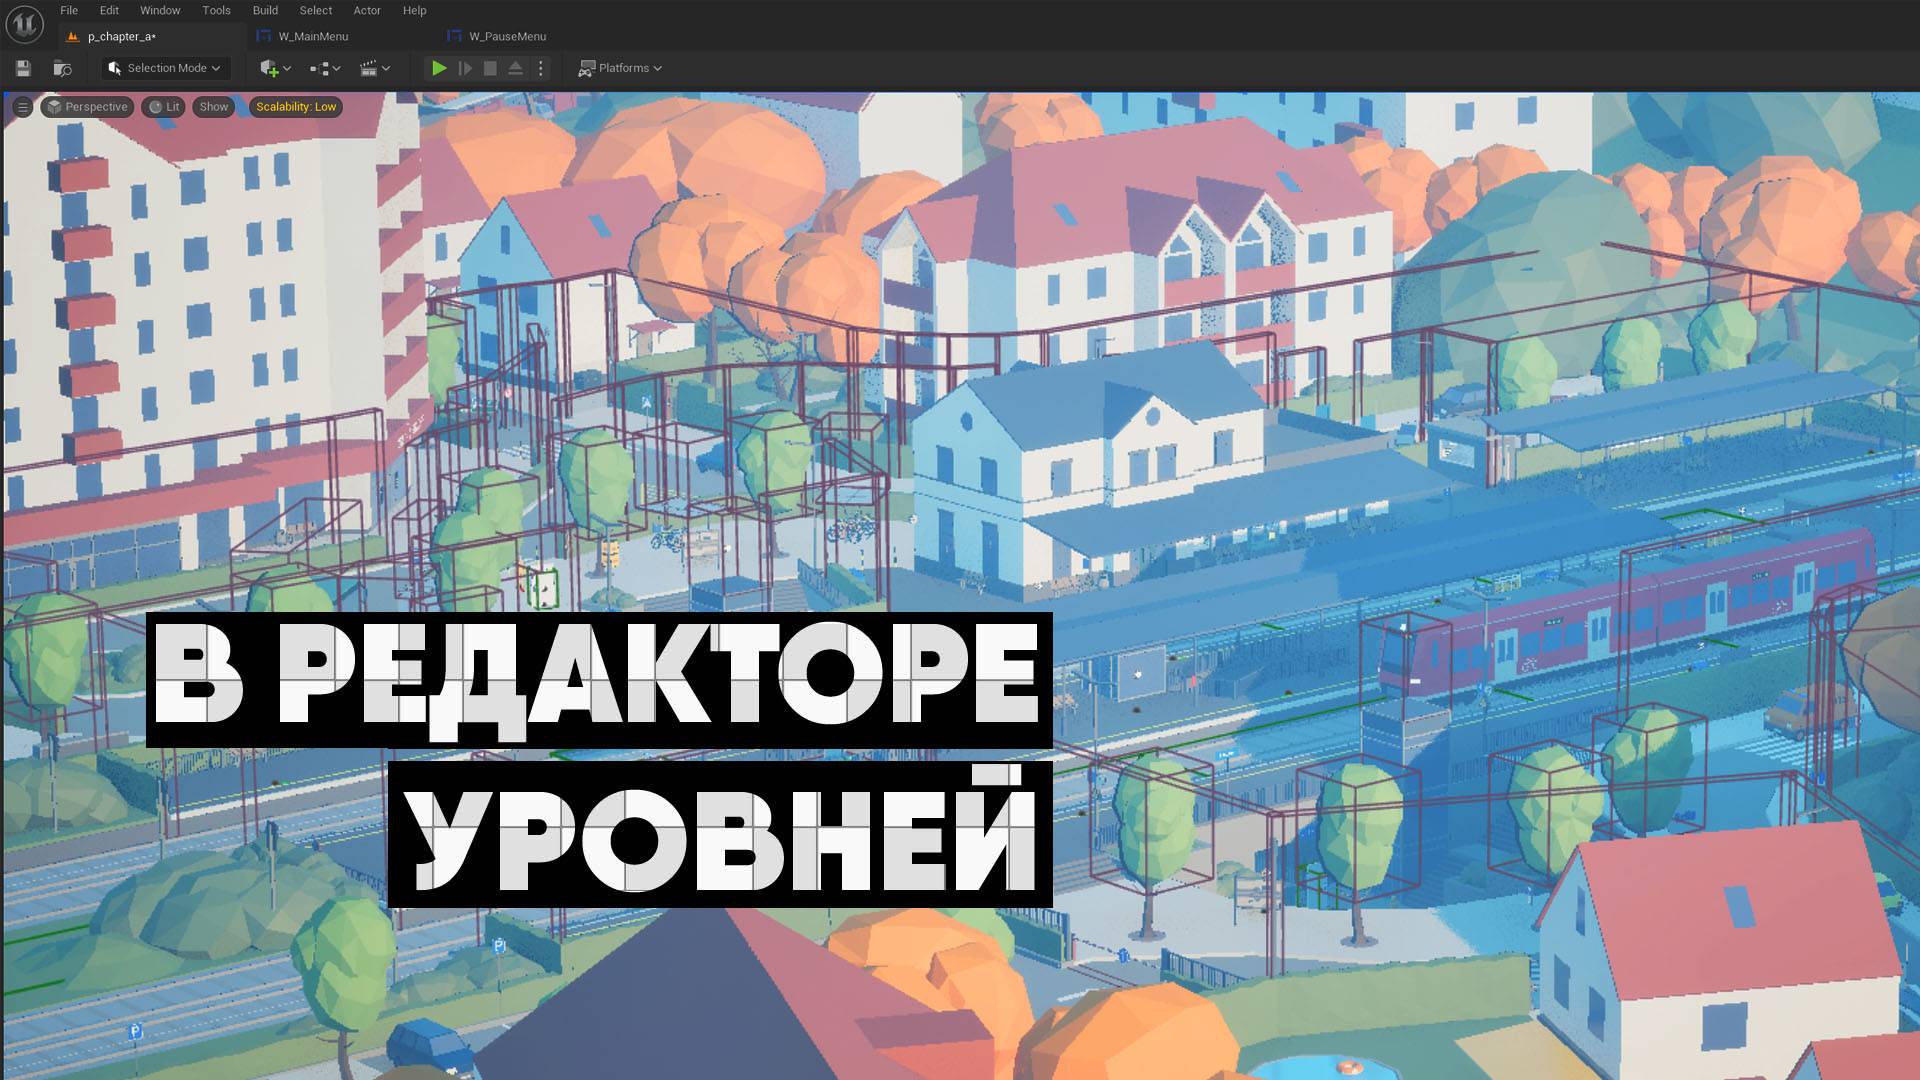Open Browse content folder search icon
The height and width of the screenshot is (1080, 1920).
[62, 68]
